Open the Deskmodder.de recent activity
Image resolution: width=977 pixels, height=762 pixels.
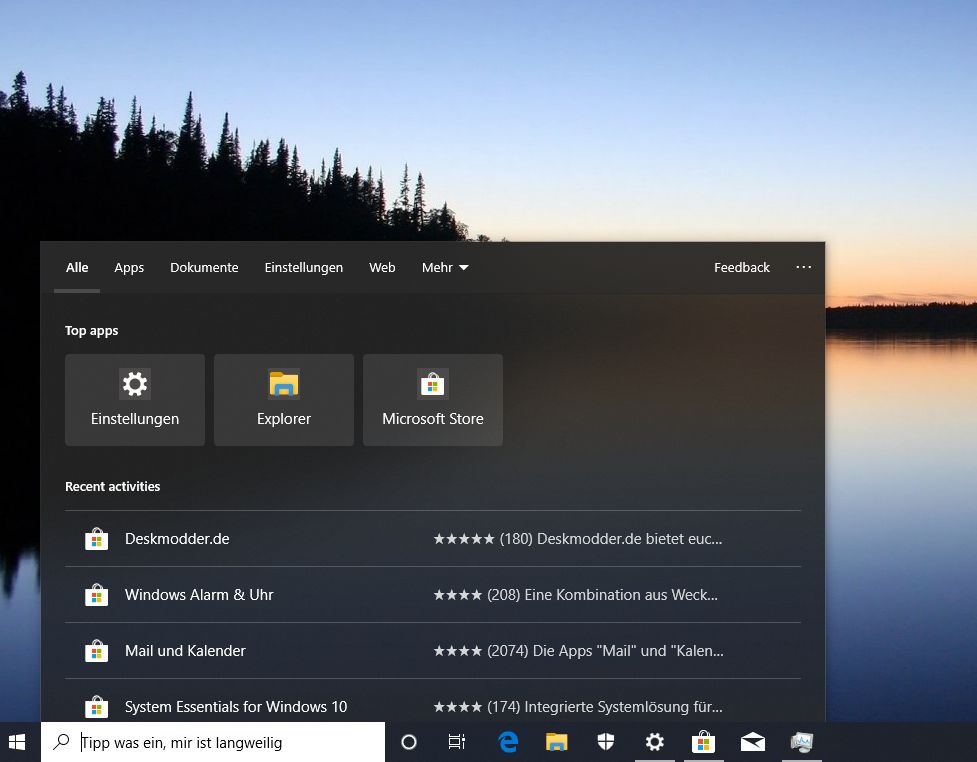[433, 539]
